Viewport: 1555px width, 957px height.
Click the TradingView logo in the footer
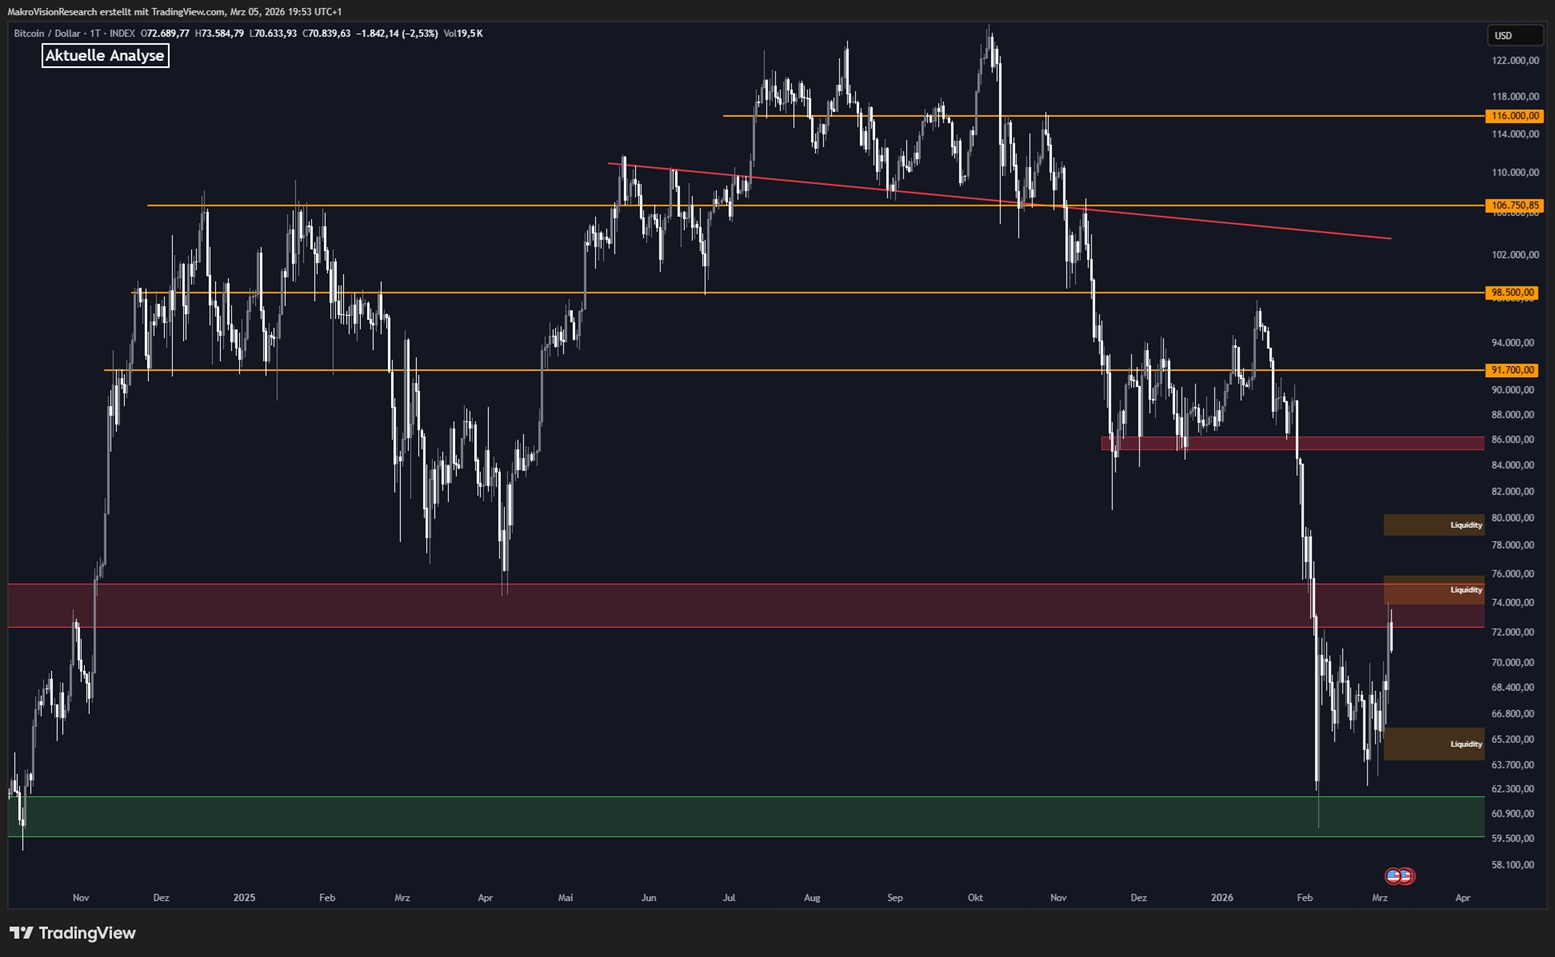coord(72,933)
